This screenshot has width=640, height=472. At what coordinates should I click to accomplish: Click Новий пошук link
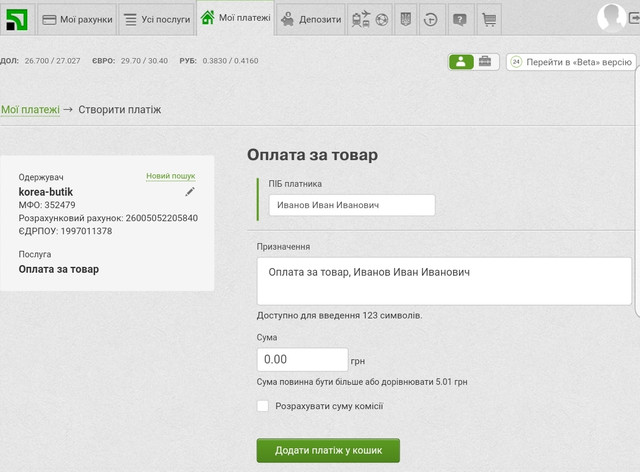click(x=171, y=176)
